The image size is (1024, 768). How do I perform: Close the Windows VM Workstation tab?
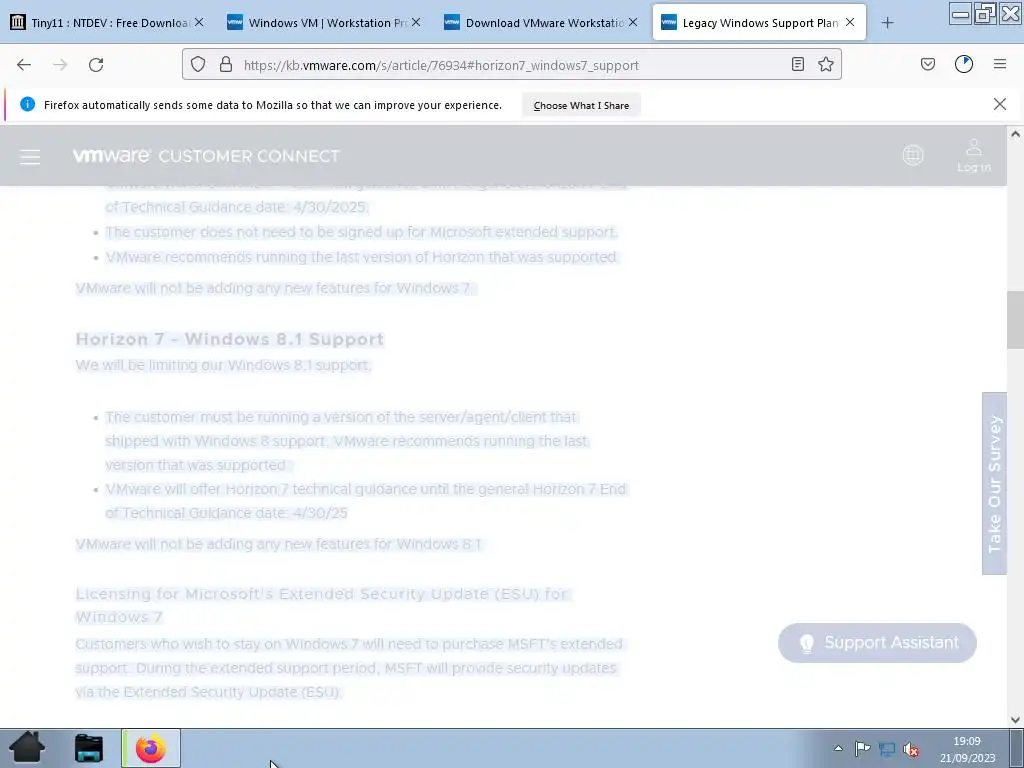coord(416,22)
